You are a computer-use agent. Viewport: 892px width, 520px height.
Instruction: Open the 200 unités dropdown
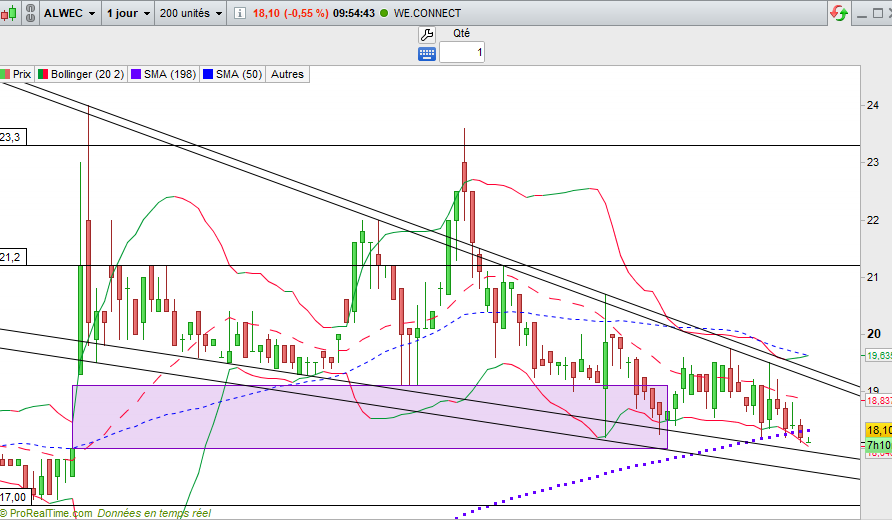point(190,13)
